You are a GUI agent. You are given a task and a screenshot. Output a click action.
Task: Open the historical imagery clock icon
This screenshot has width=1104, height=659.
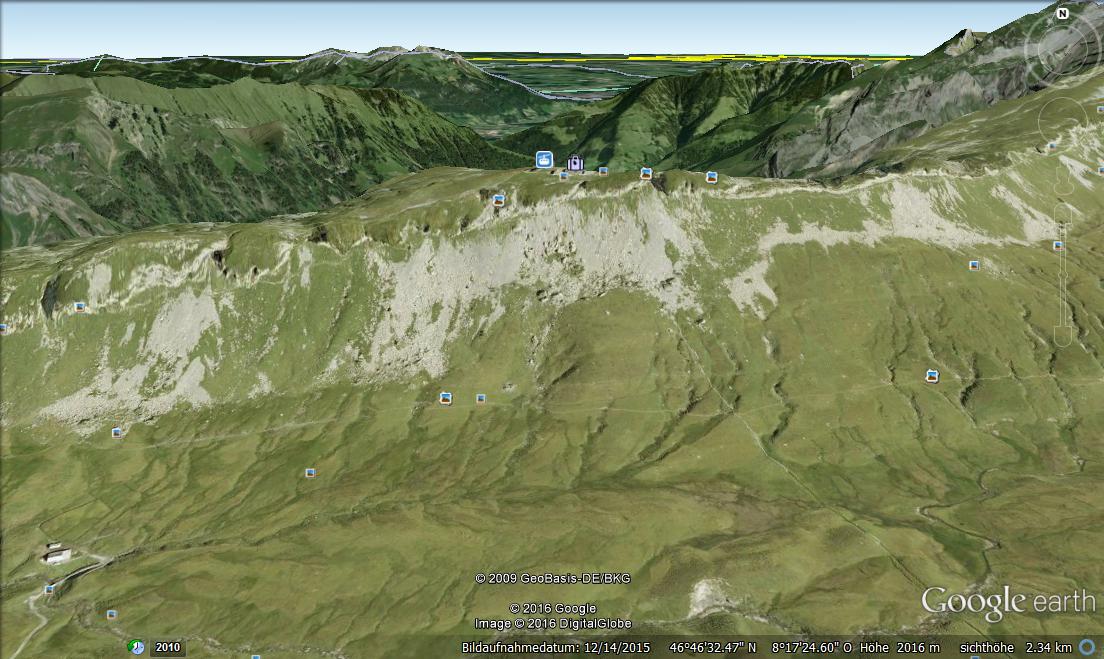(136, 647)
